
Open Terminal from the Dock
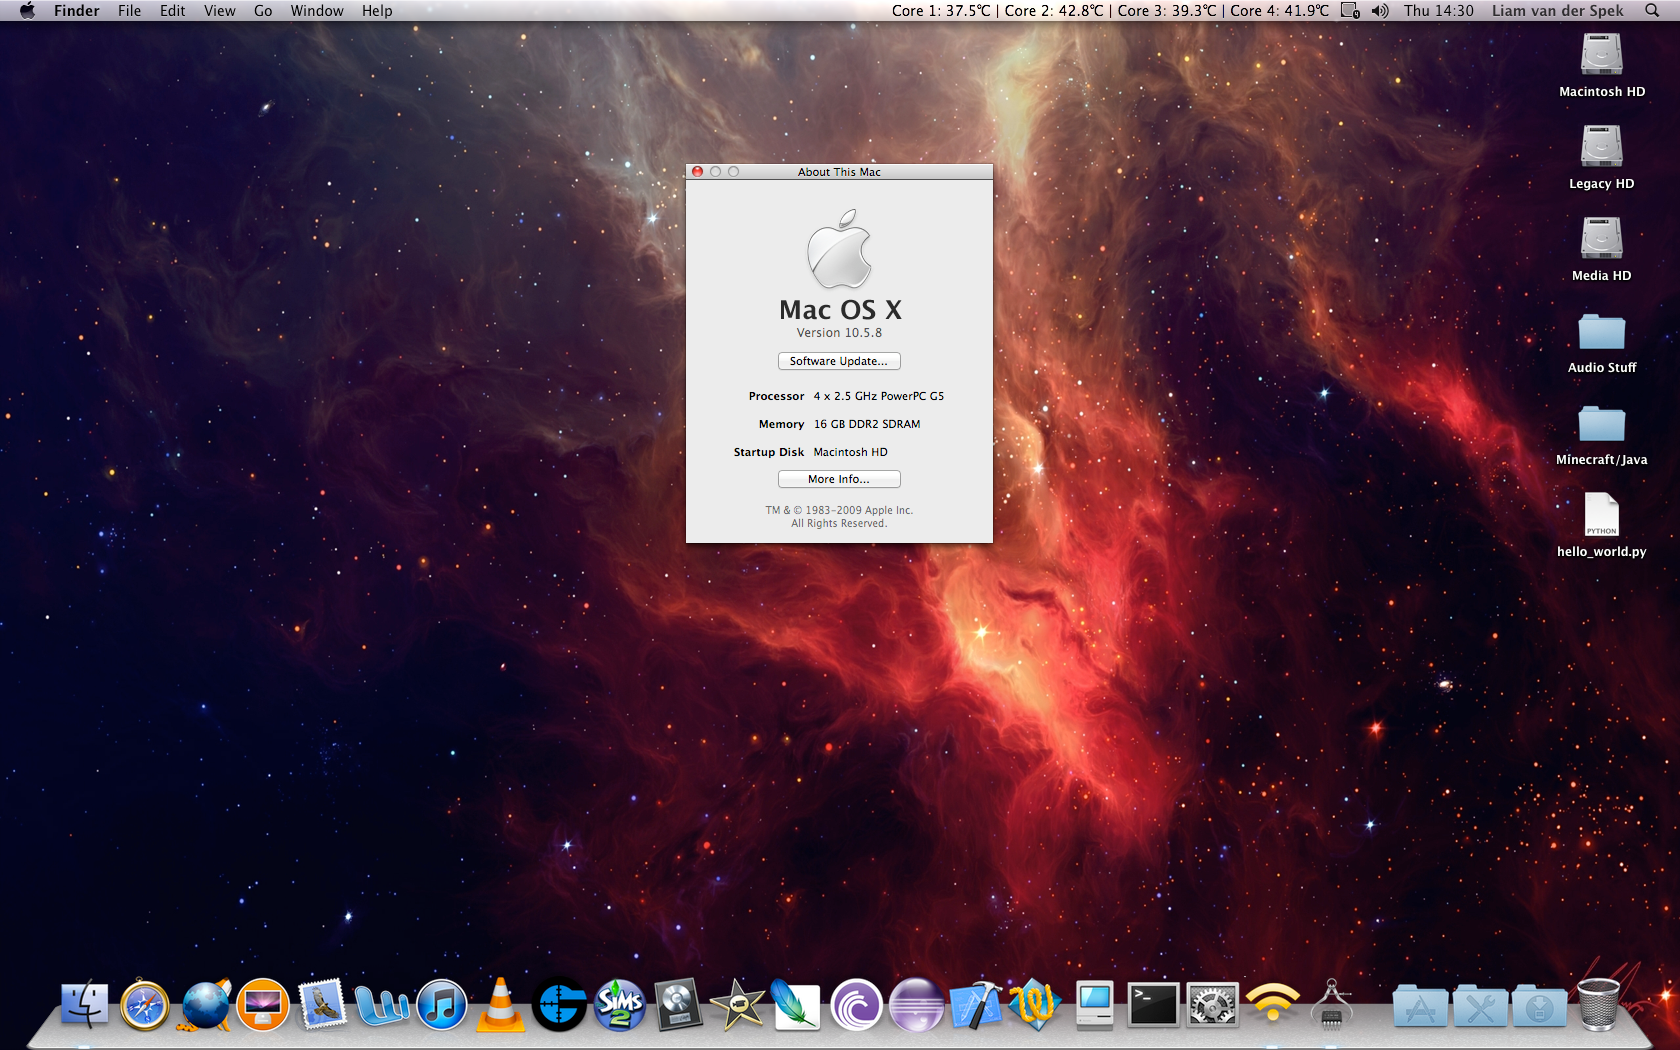pyautogui.click(x=1153, y=1005)
